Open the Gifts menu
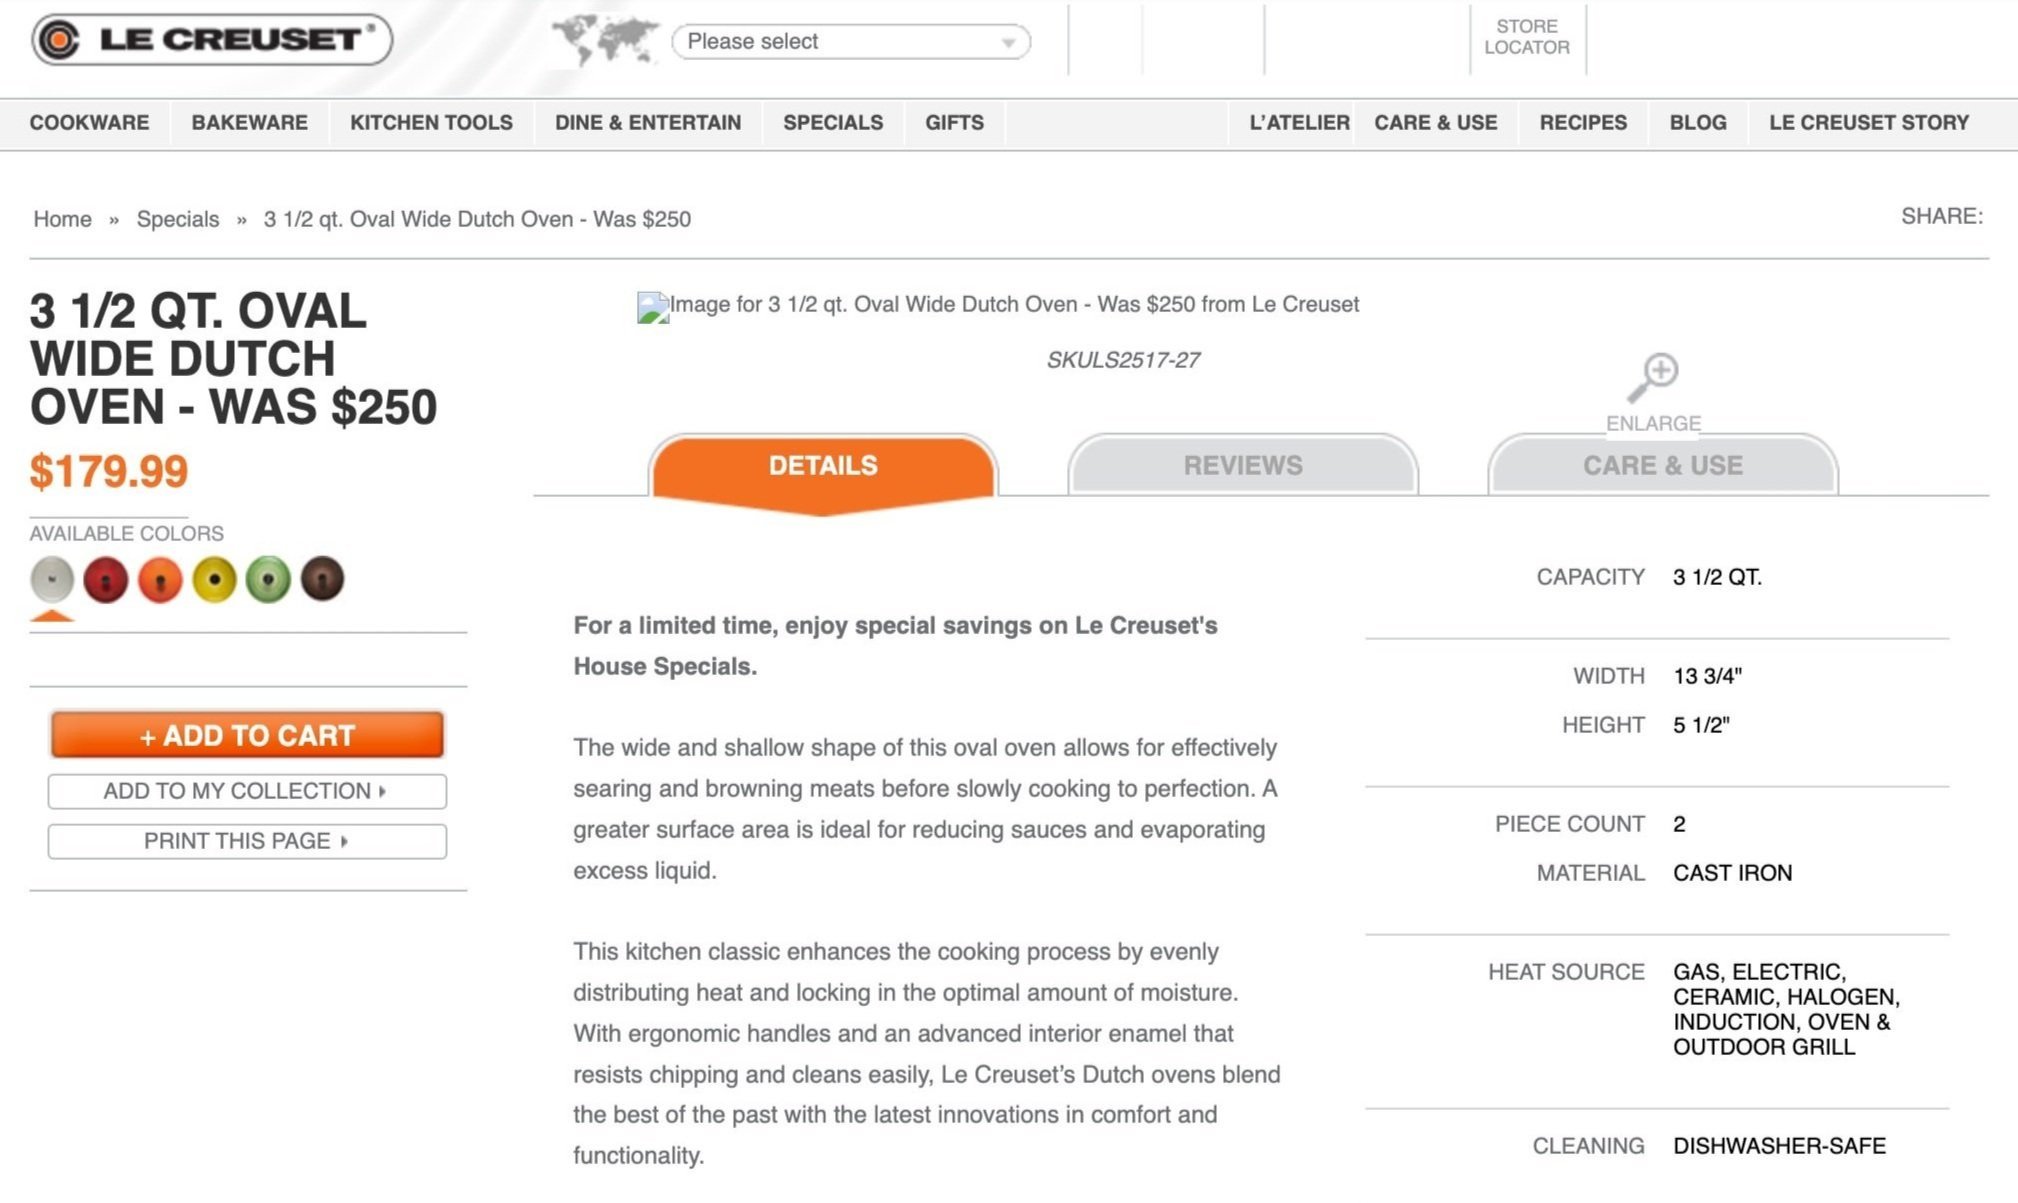The height and width of the screenshot is (1203, 2018). [954, 123]
